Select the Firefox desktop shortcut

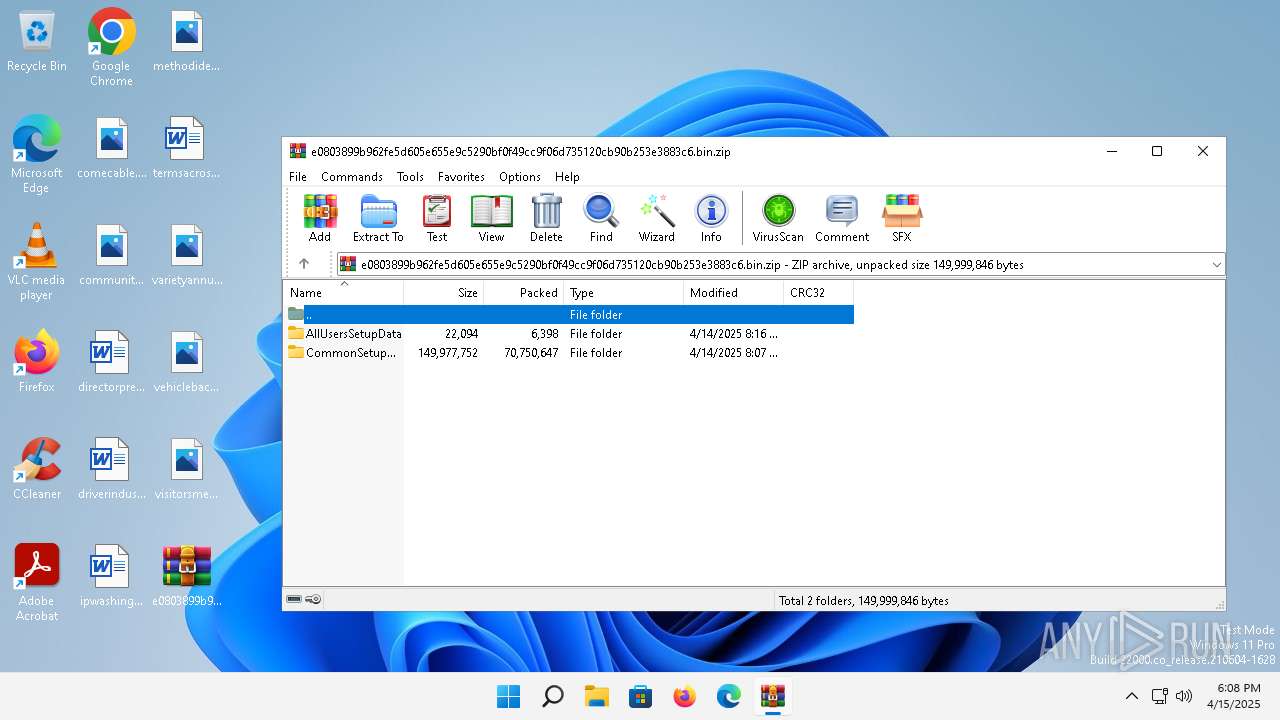pyautogui.click(x=37, y=361)
